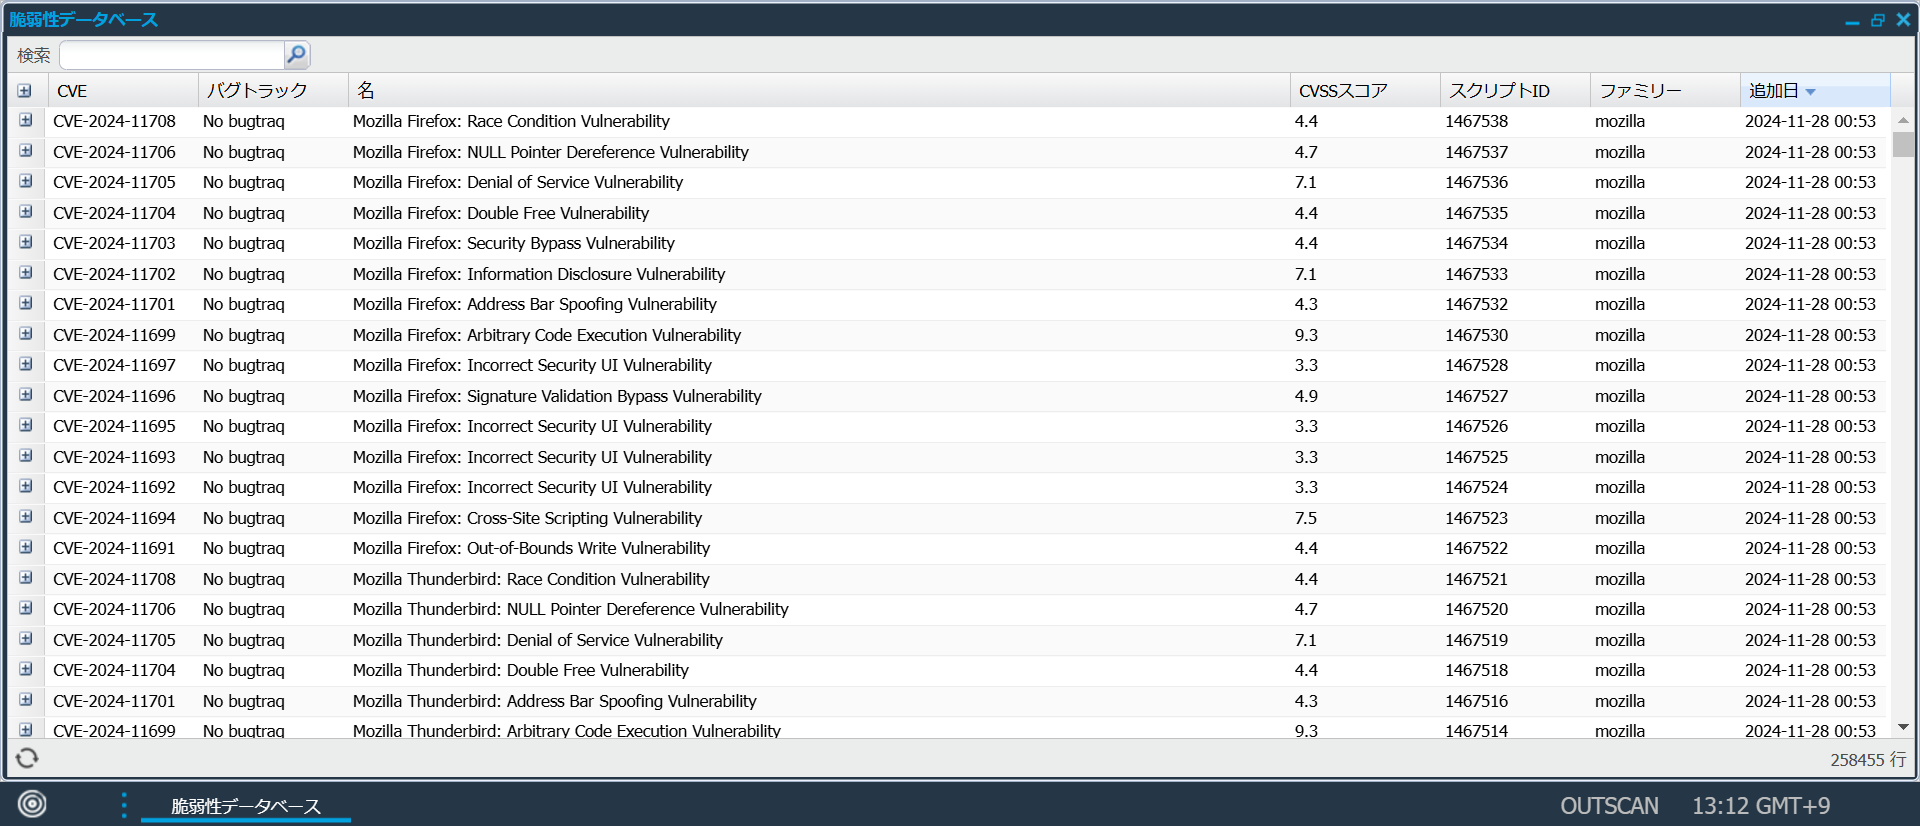Sort by the CVE column header
This screenshot has width=1920, height=826.
pos(123,91)
